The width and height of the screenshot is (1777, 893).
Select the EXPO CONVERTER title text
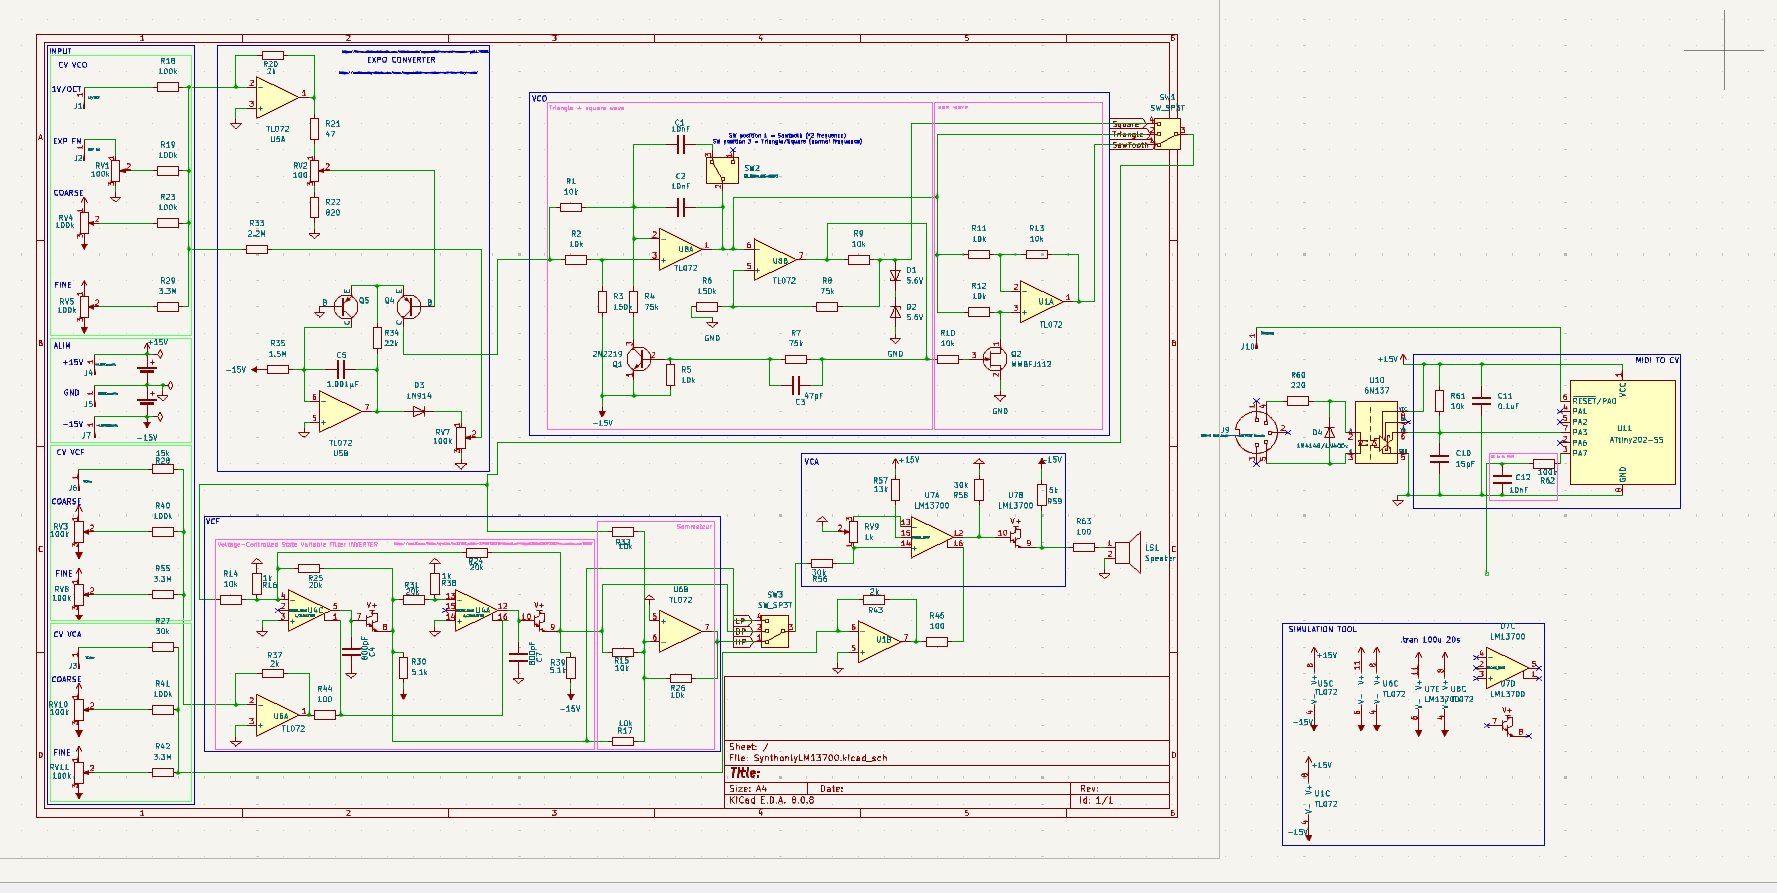[x=401, y=60]
